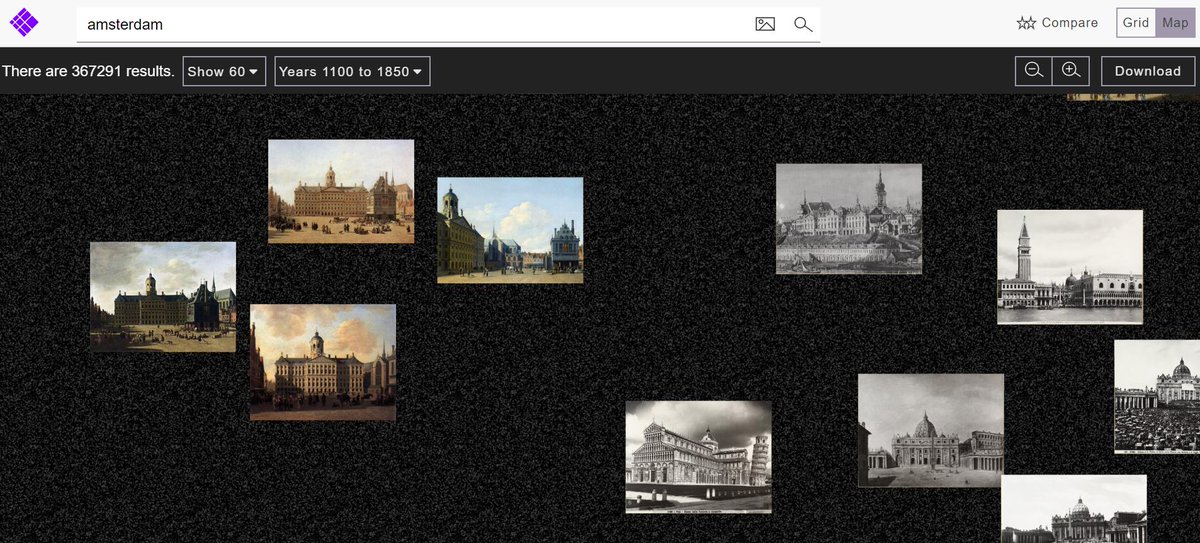
Task: Open top painting of Amsterdam town hall square
Action: coord(341,191)
